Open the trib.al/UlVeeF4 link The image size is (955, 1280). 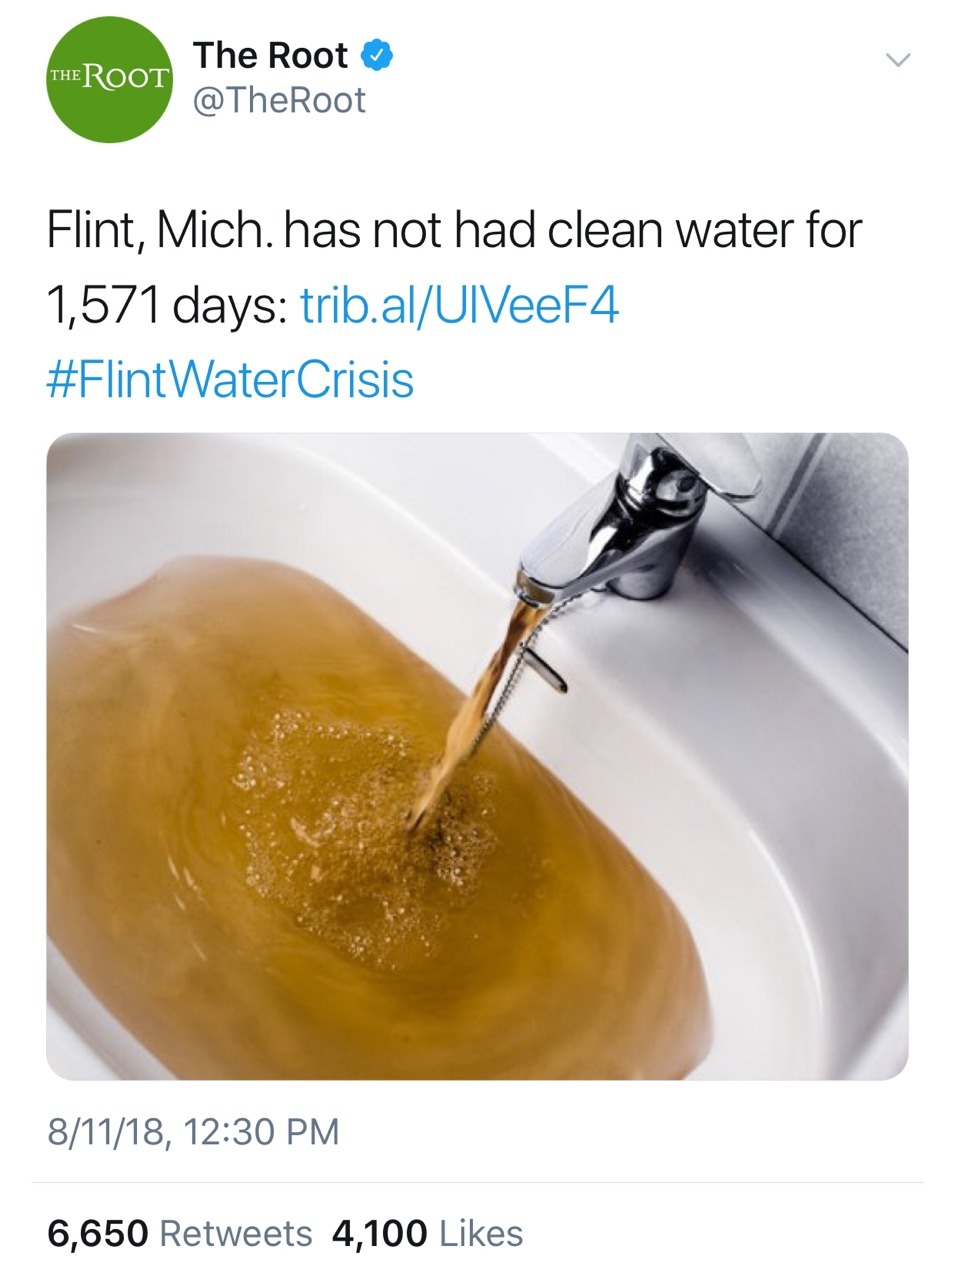click(459, 305)
